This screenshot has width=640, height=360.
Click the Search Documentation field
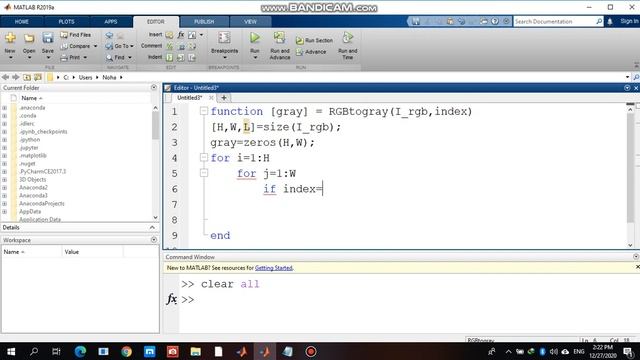554,21
